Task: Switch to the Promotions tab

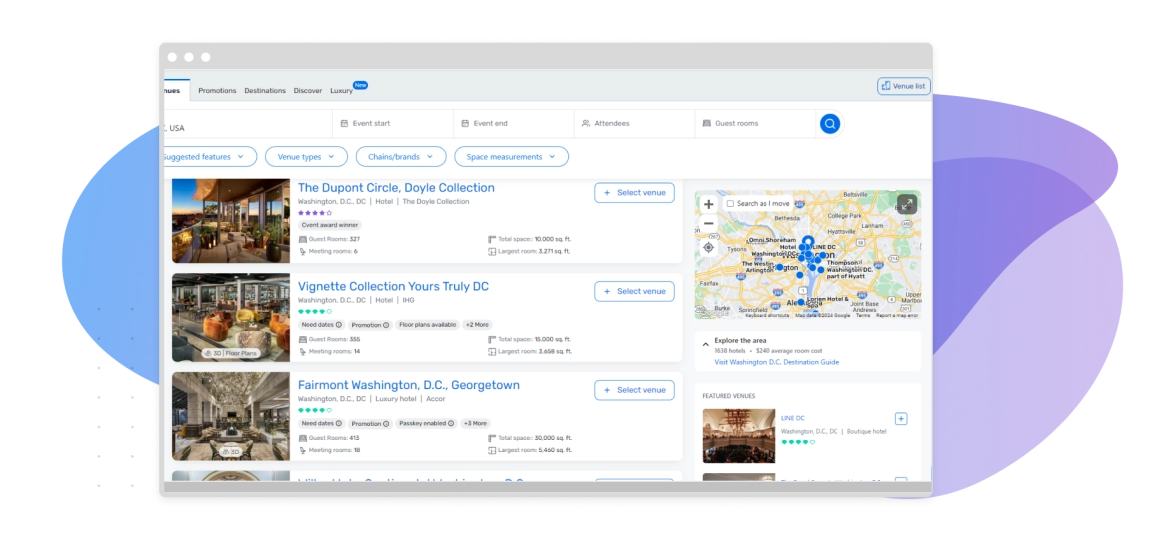Action: 217,91
